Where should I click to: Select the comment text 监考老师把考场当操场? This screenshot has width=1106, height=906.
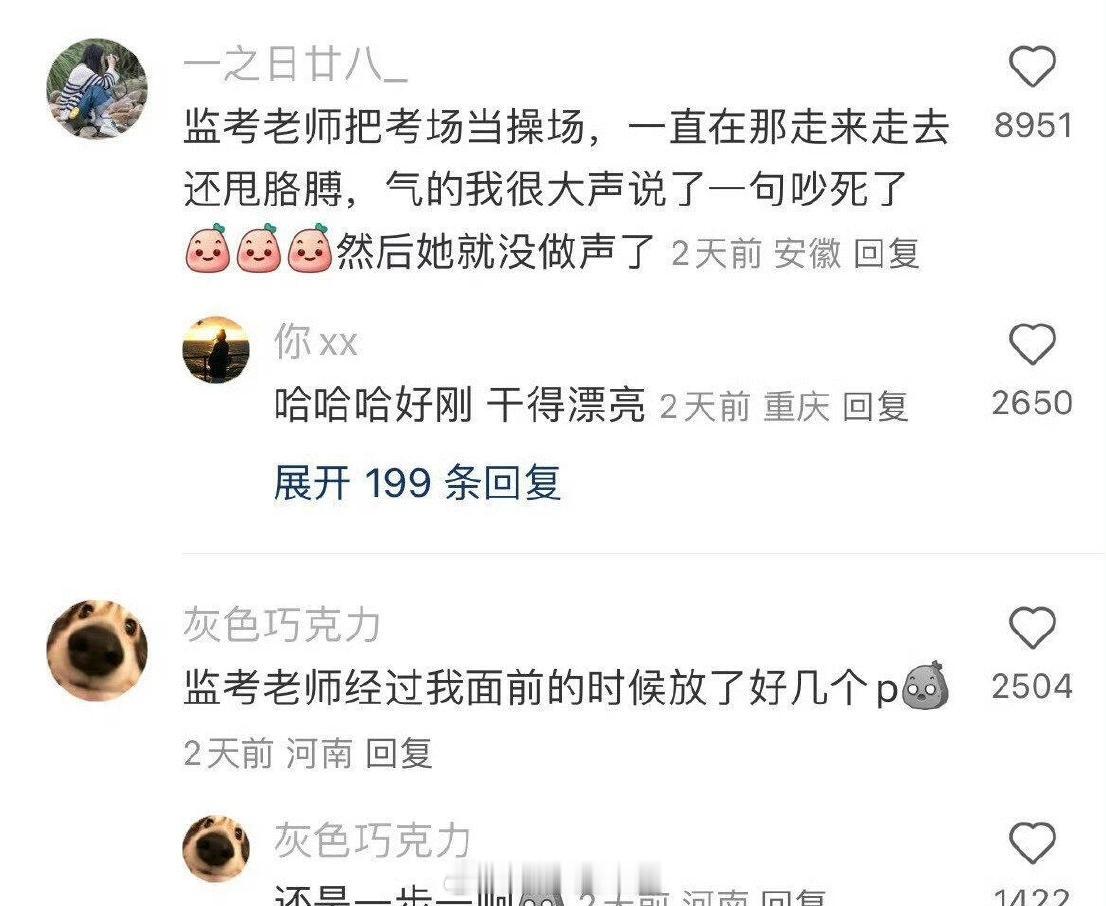coord(384,128)
